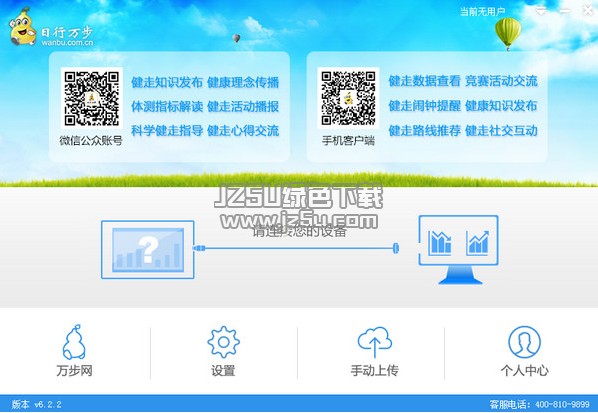The width and height of the screenshot is (598, 413).
Task: Click the 手动上传 cloud upload icon
Action: 375,342
